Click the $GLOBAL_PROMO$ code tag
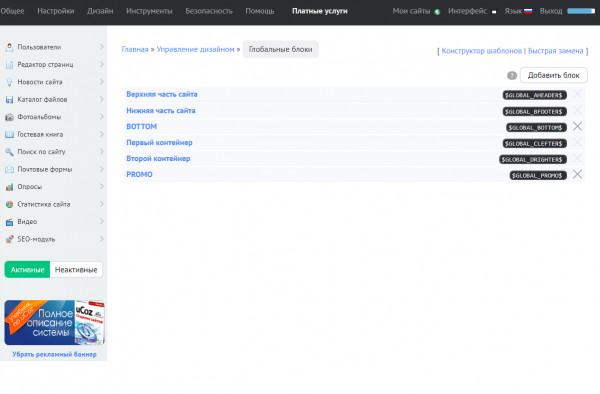600x394 pixels. tap(538, 176)
